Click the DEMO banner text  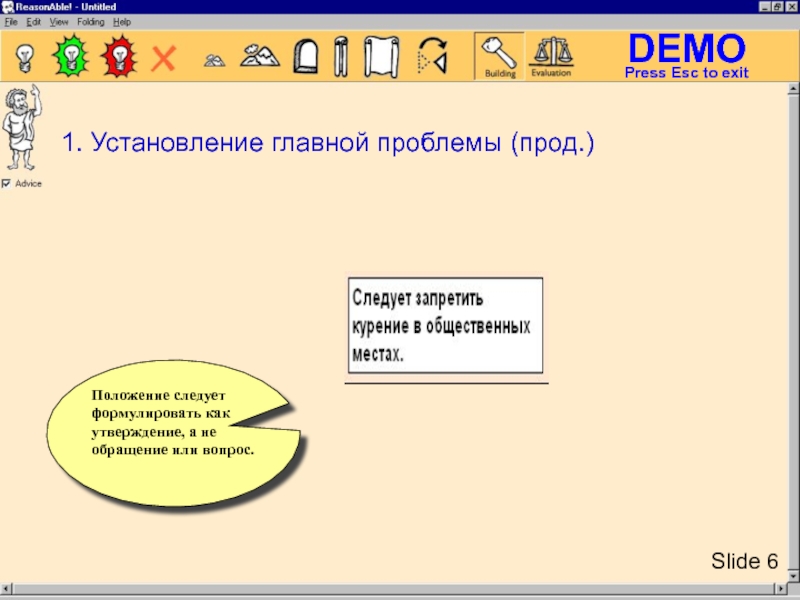(687, 48)
